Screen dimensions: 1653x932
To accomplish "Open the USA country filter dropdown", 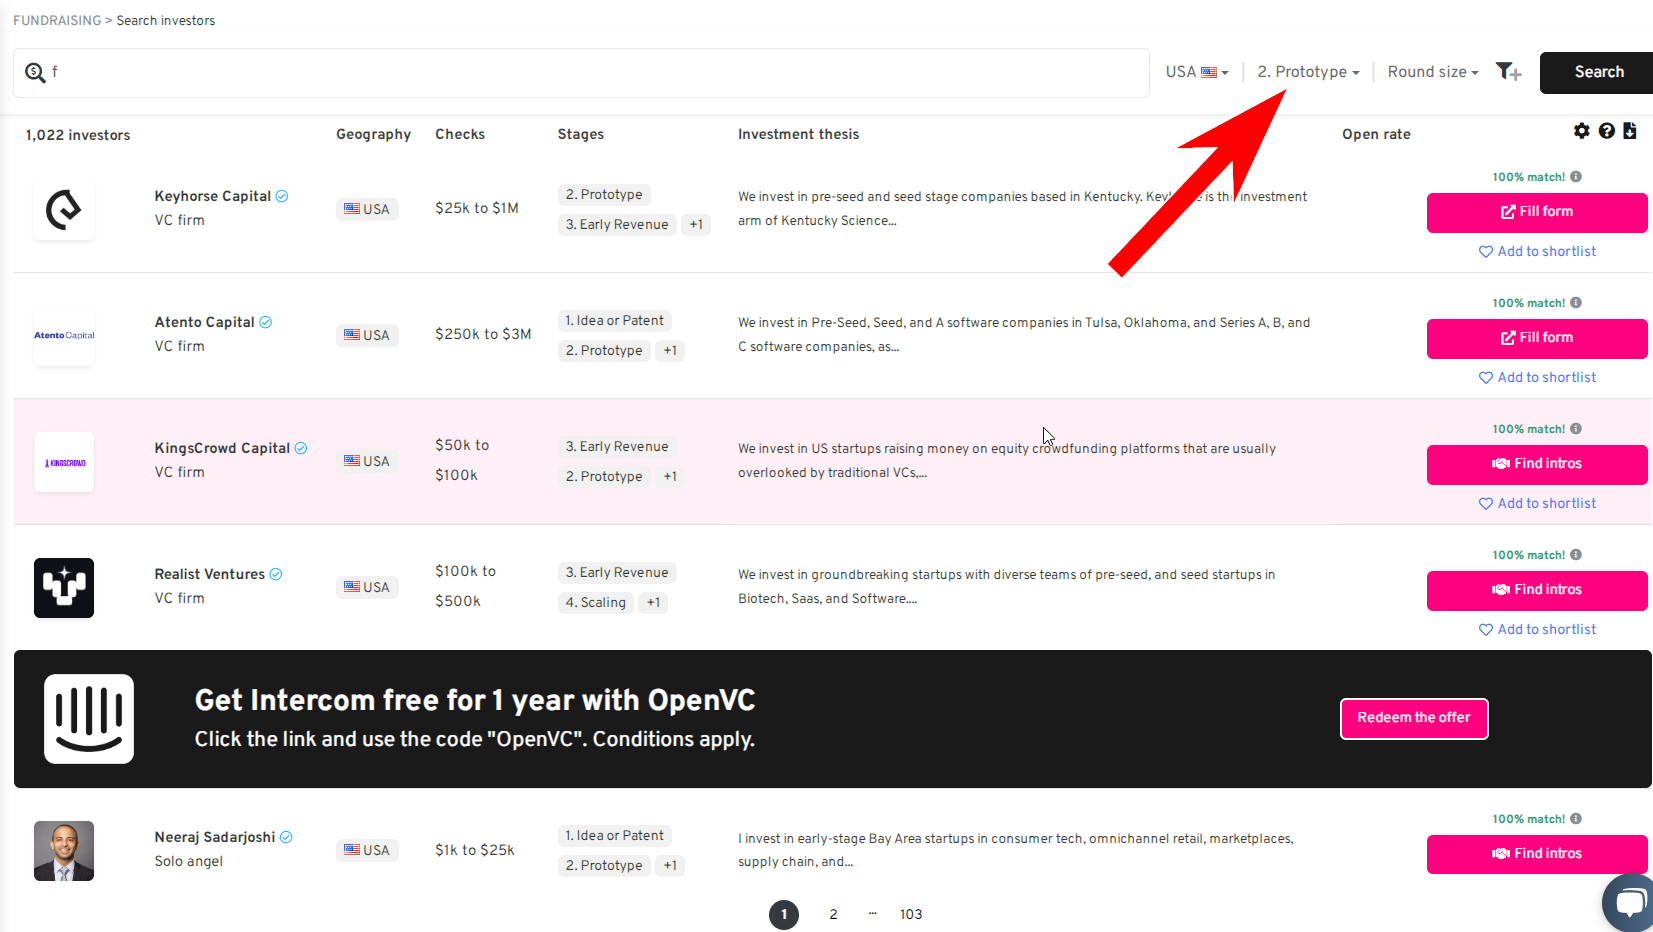I will pyautogui.click(x=1197, y=72).
